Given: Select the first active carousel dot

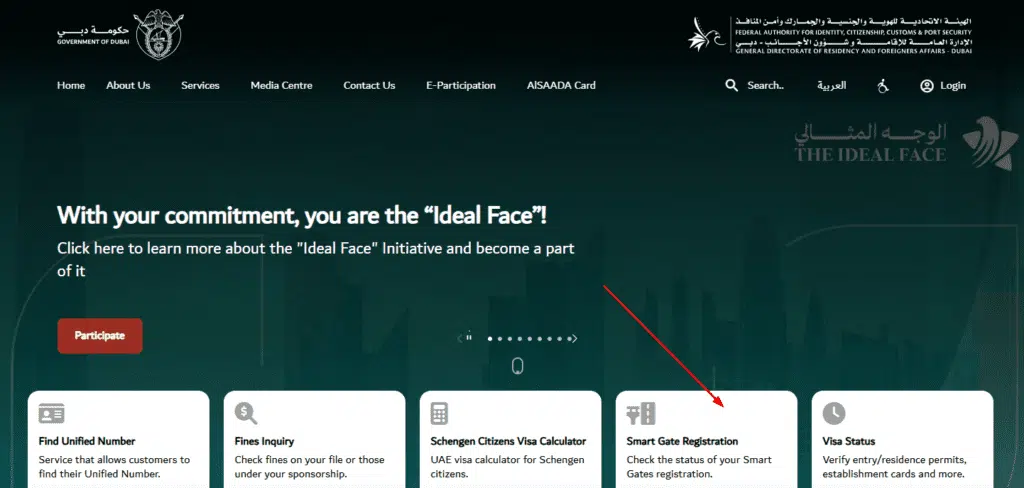Looking at the screenshot, I should [x=490, y=338].
